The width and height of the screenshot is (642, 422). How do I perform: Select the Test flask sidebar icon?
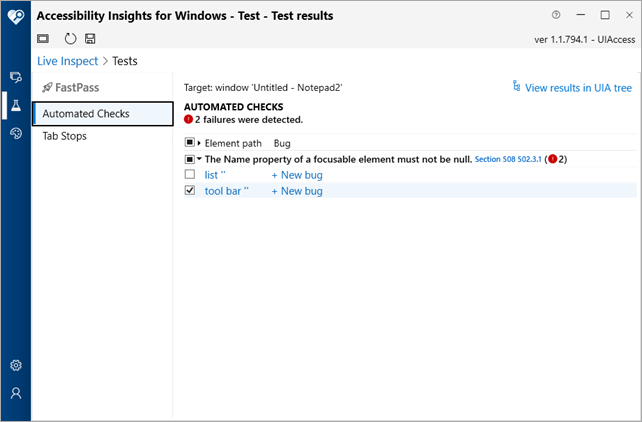16,106
